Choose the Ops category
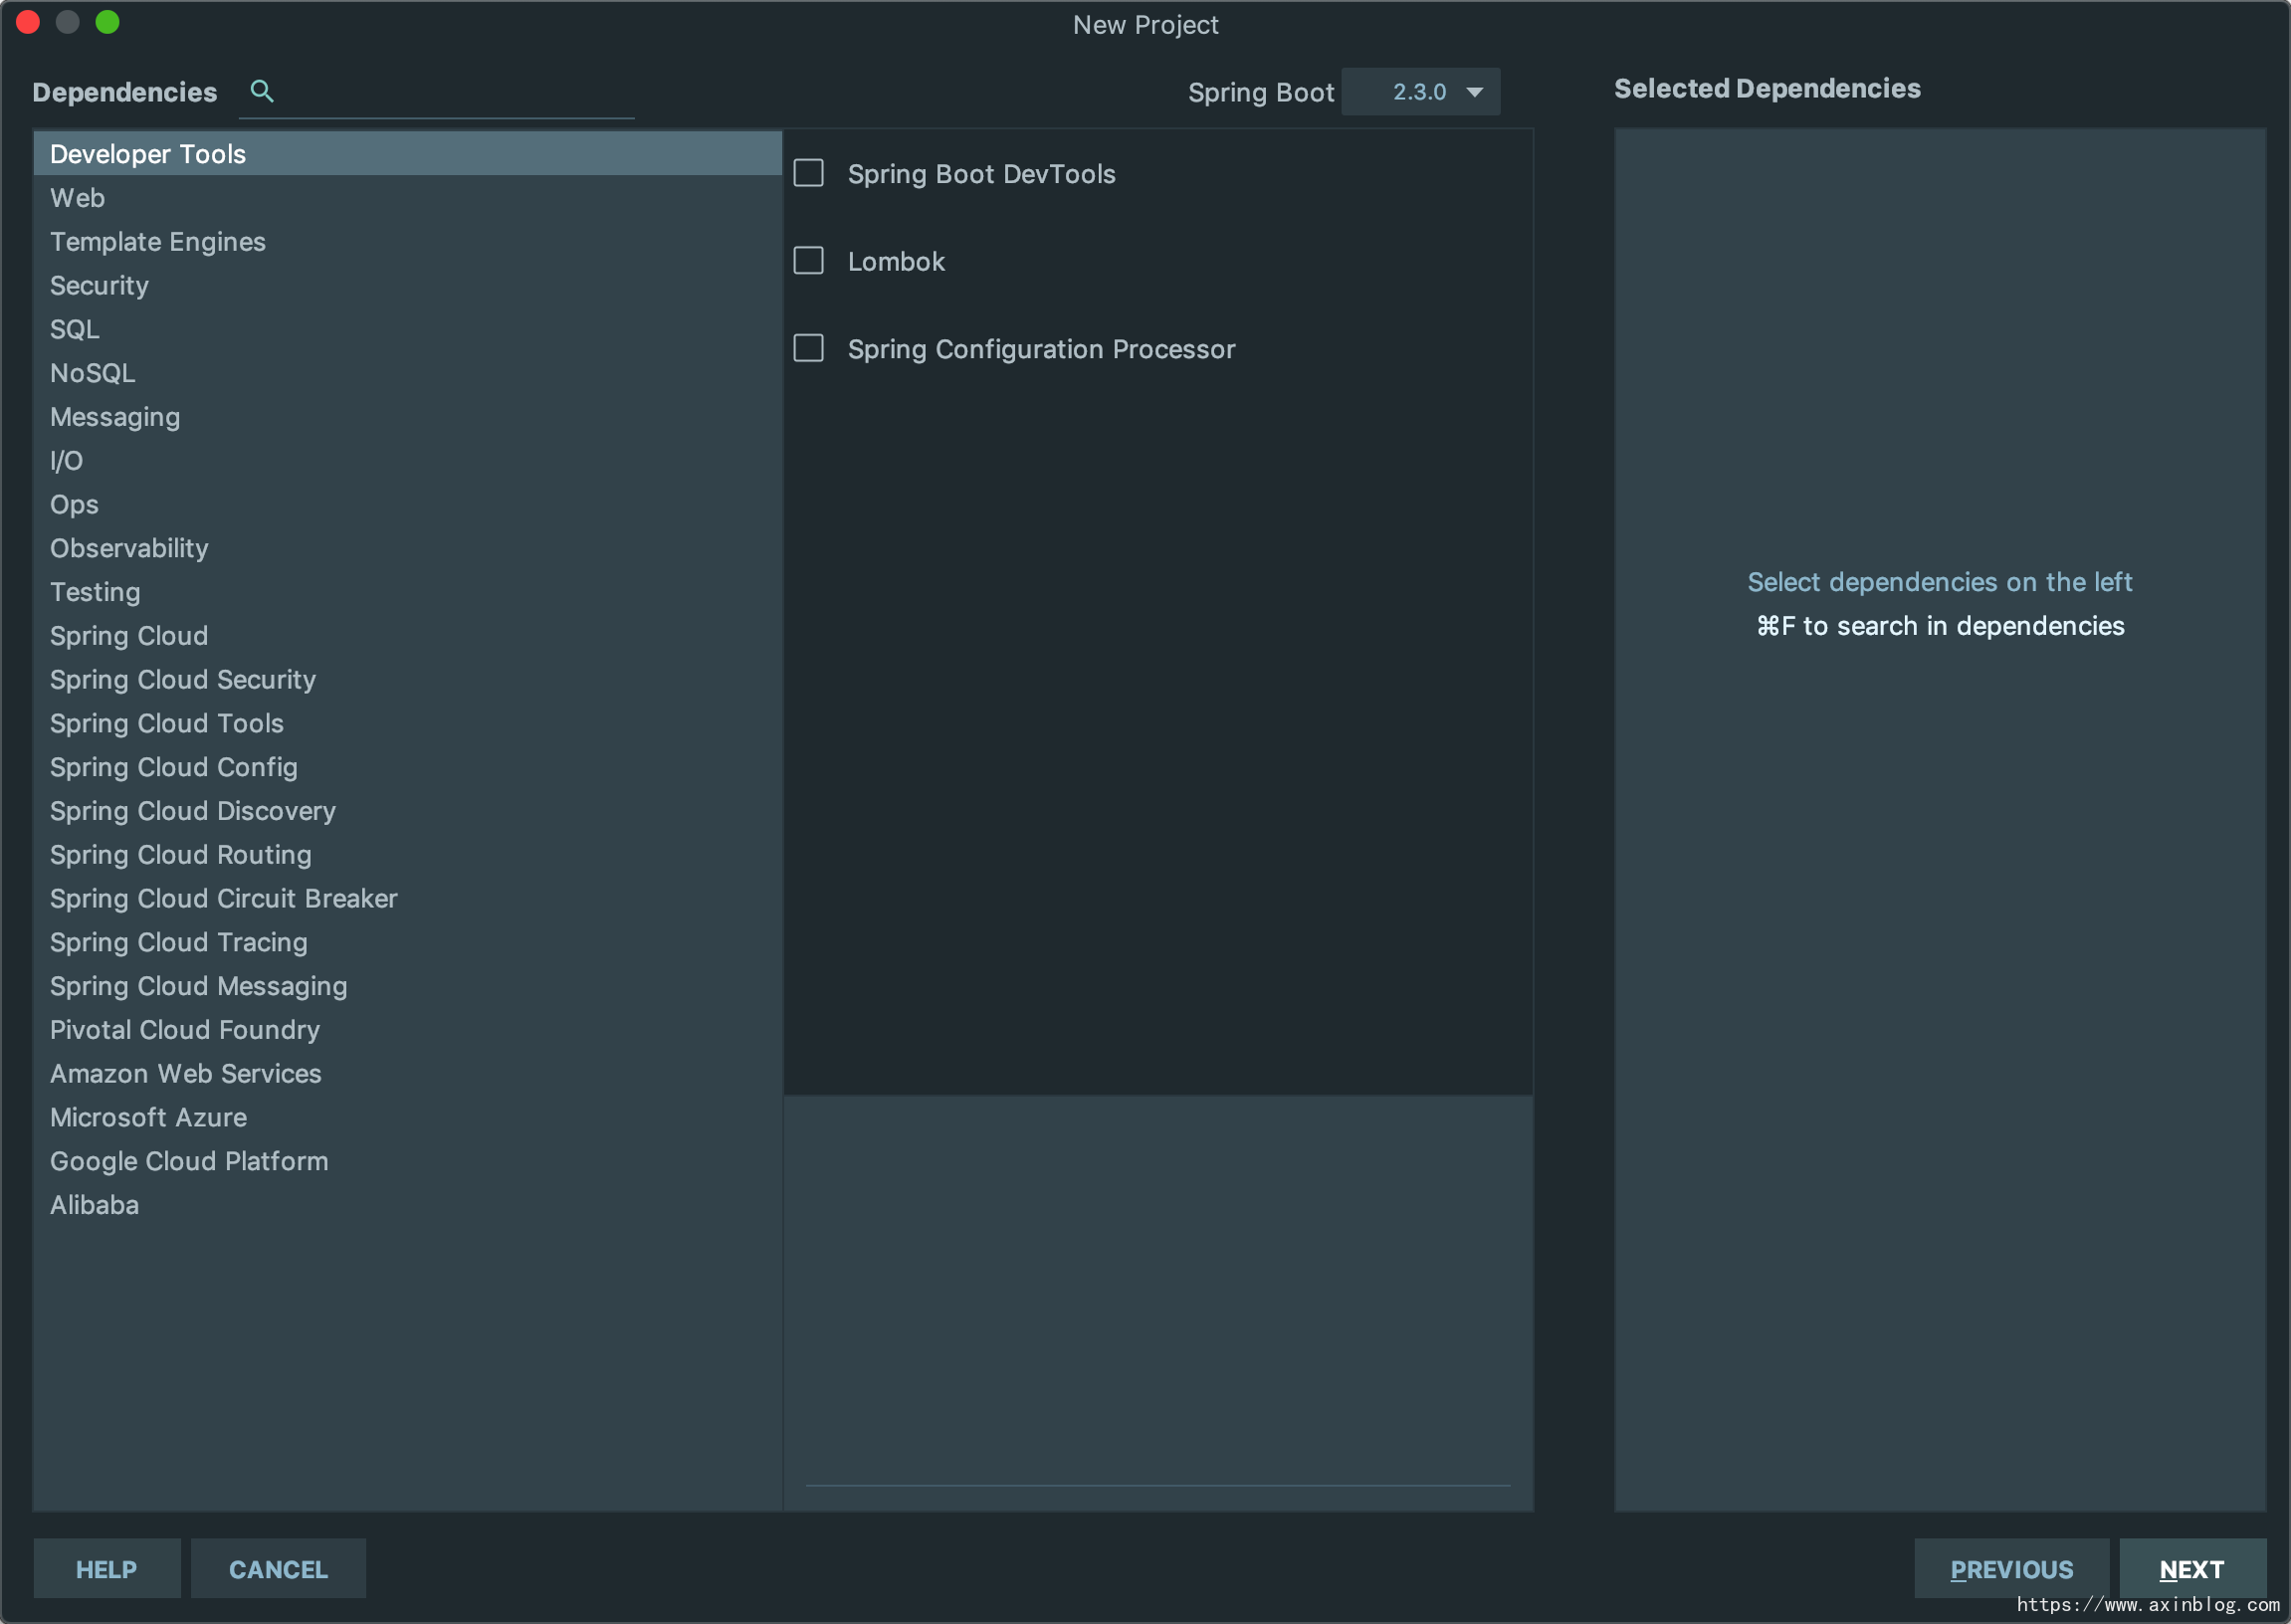Screen dimensions: 2291x1624 click(x=408, y=505)
